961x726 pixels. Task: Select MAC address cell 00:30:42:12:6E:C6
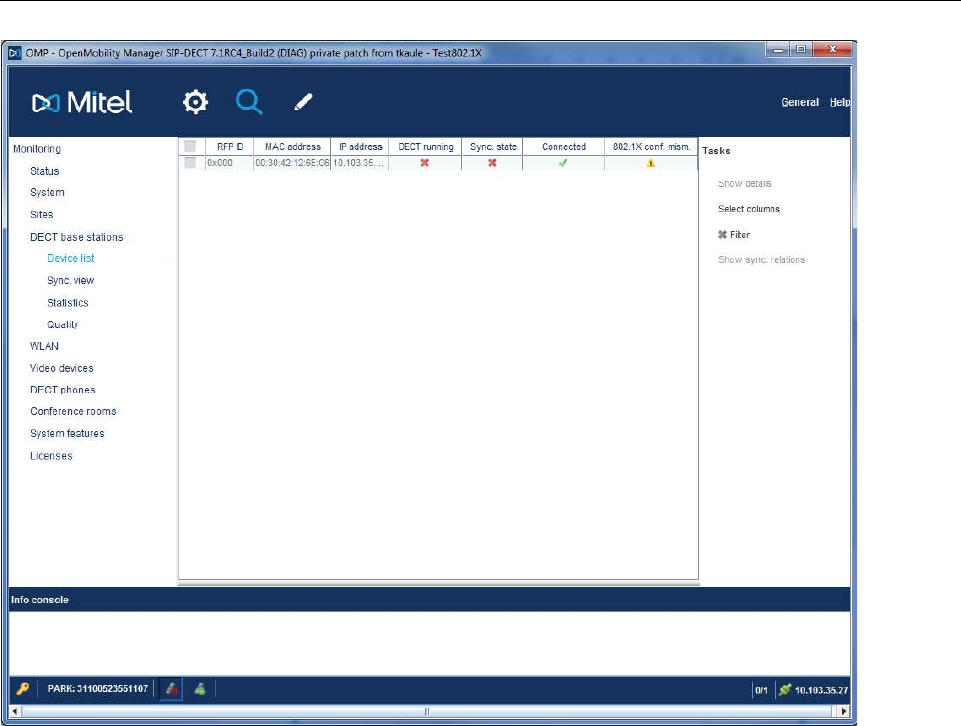point(292,163)
